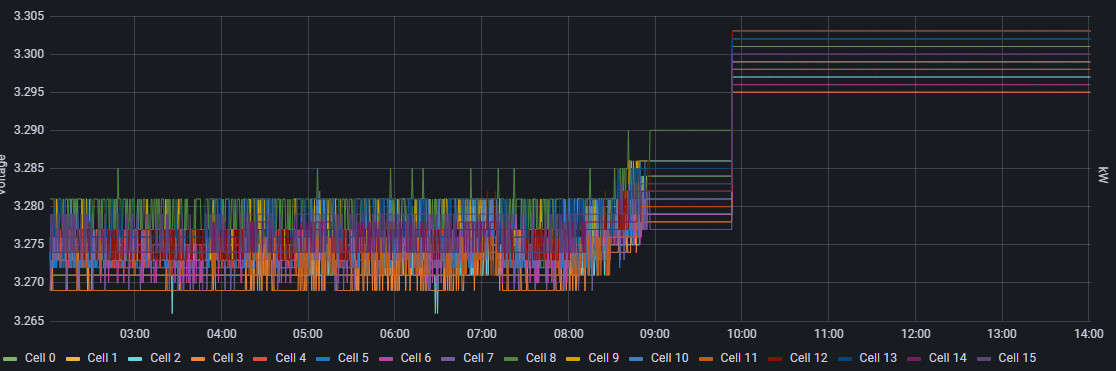The height and width of the screenshot is (371, 1116).
Task: Click the 10:00 time axis label
Action: 742,333
